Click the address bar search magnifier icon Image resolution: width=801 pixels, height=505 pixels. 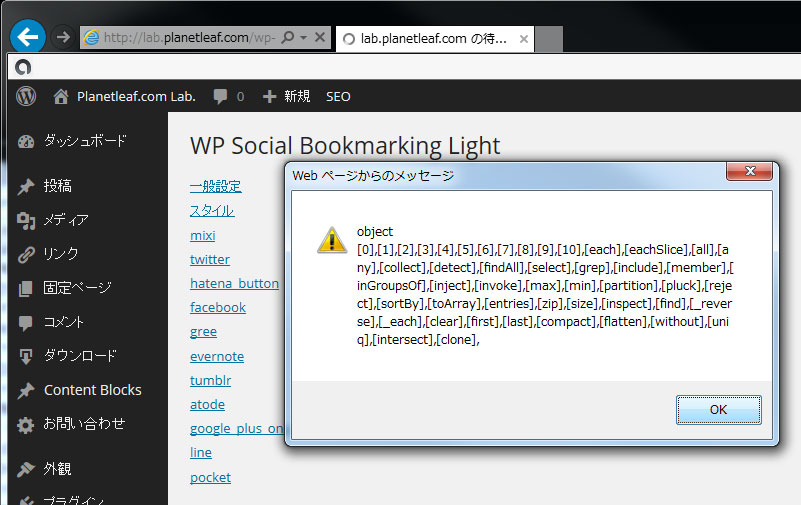(x=288, y=37)
